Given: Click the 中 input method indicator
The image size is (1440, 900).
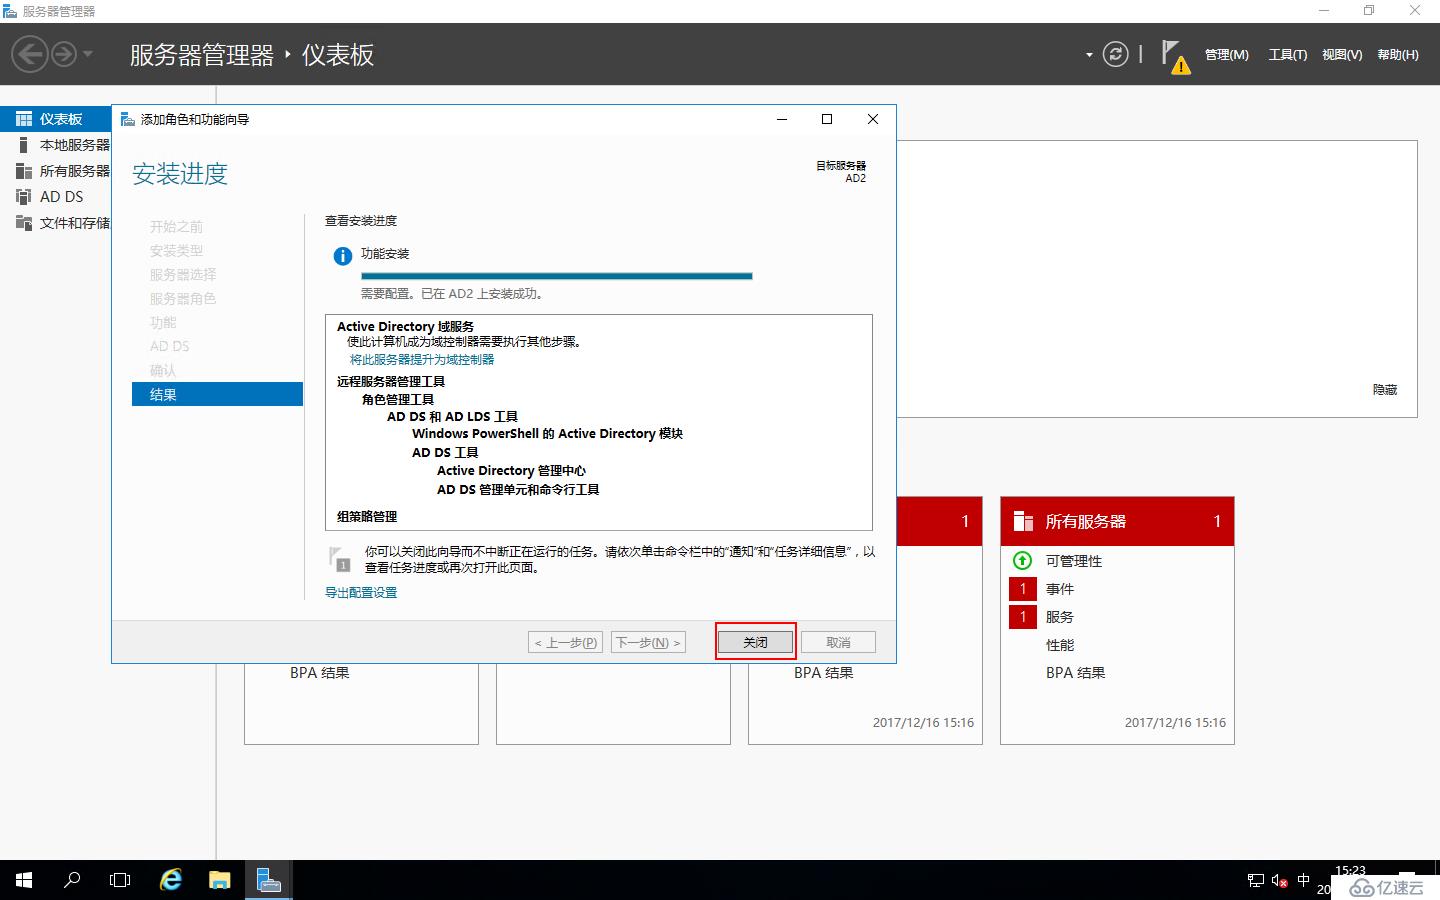Looking at the screenshot, I should pyautogui.click(x=1303, y=880).
